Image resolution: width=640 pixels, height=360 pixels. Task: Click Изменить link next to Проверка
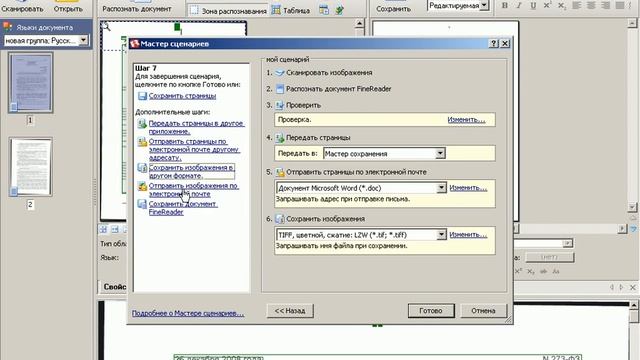click(x=466, y=120)
